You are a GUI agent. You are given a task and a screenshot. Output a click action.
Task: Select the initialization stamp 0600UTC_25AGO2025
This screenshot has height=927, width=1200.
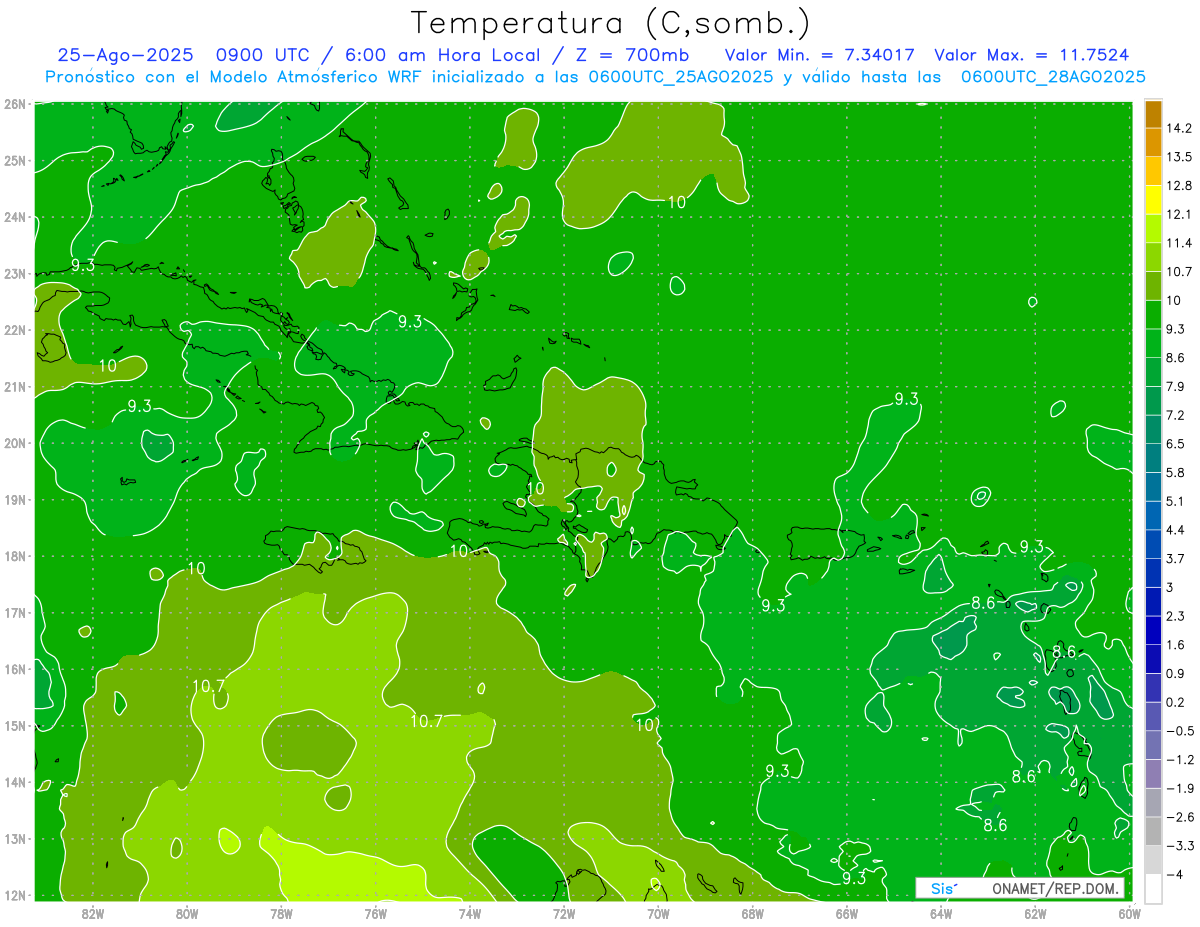click(681, 77)
